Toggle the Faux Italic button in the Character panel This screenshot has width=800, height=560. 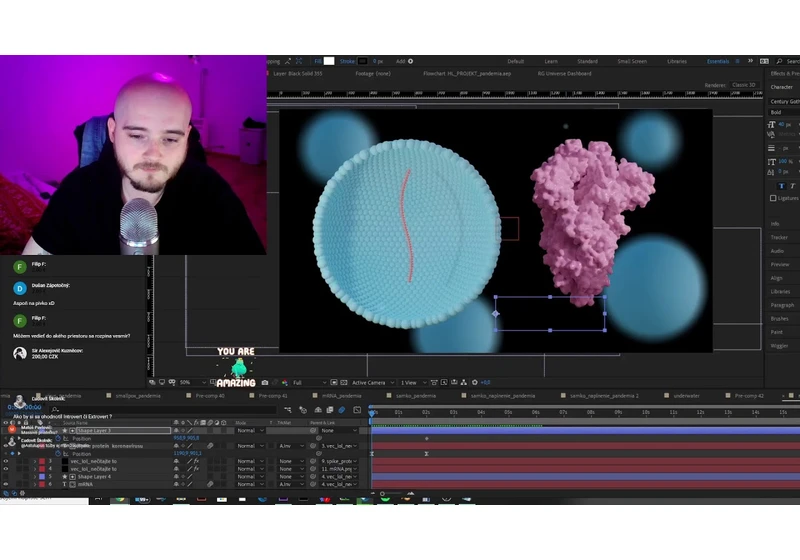(792, 186)
